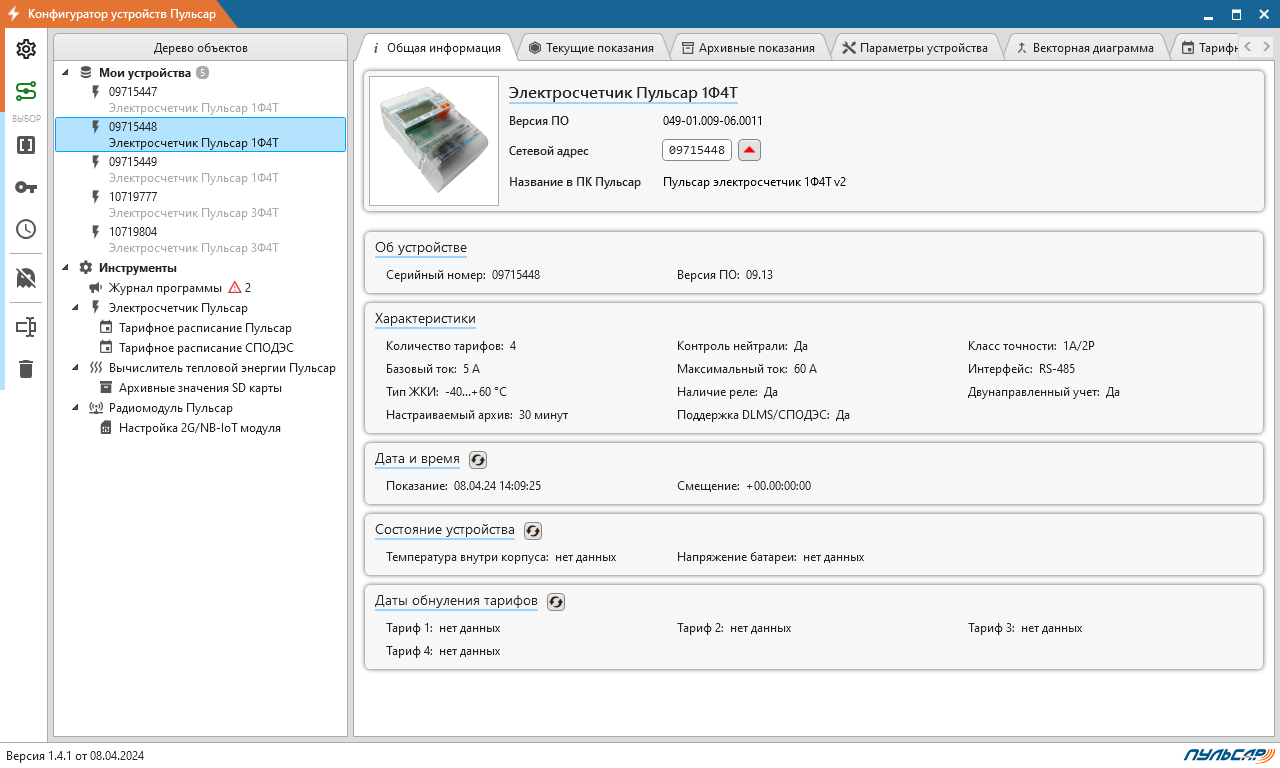The height and width of the screenshot is (768, 1280).
Task: Select device 09715447 in the tree
Action: tap(200, 99)
